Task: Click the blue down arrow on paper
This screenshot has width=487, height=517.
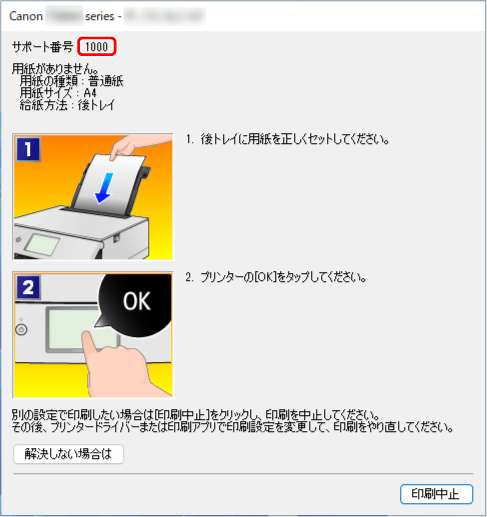Action: click(x=104, y=188)
